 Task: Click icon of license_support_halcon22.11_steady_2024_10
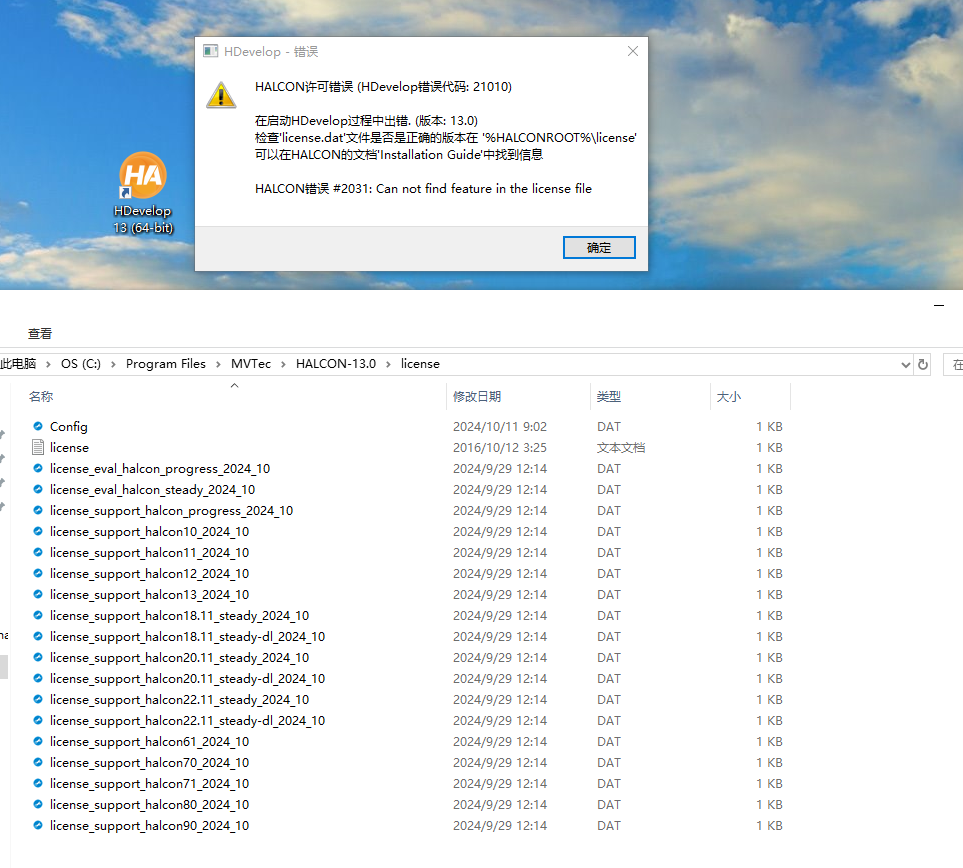pos(38,699)
